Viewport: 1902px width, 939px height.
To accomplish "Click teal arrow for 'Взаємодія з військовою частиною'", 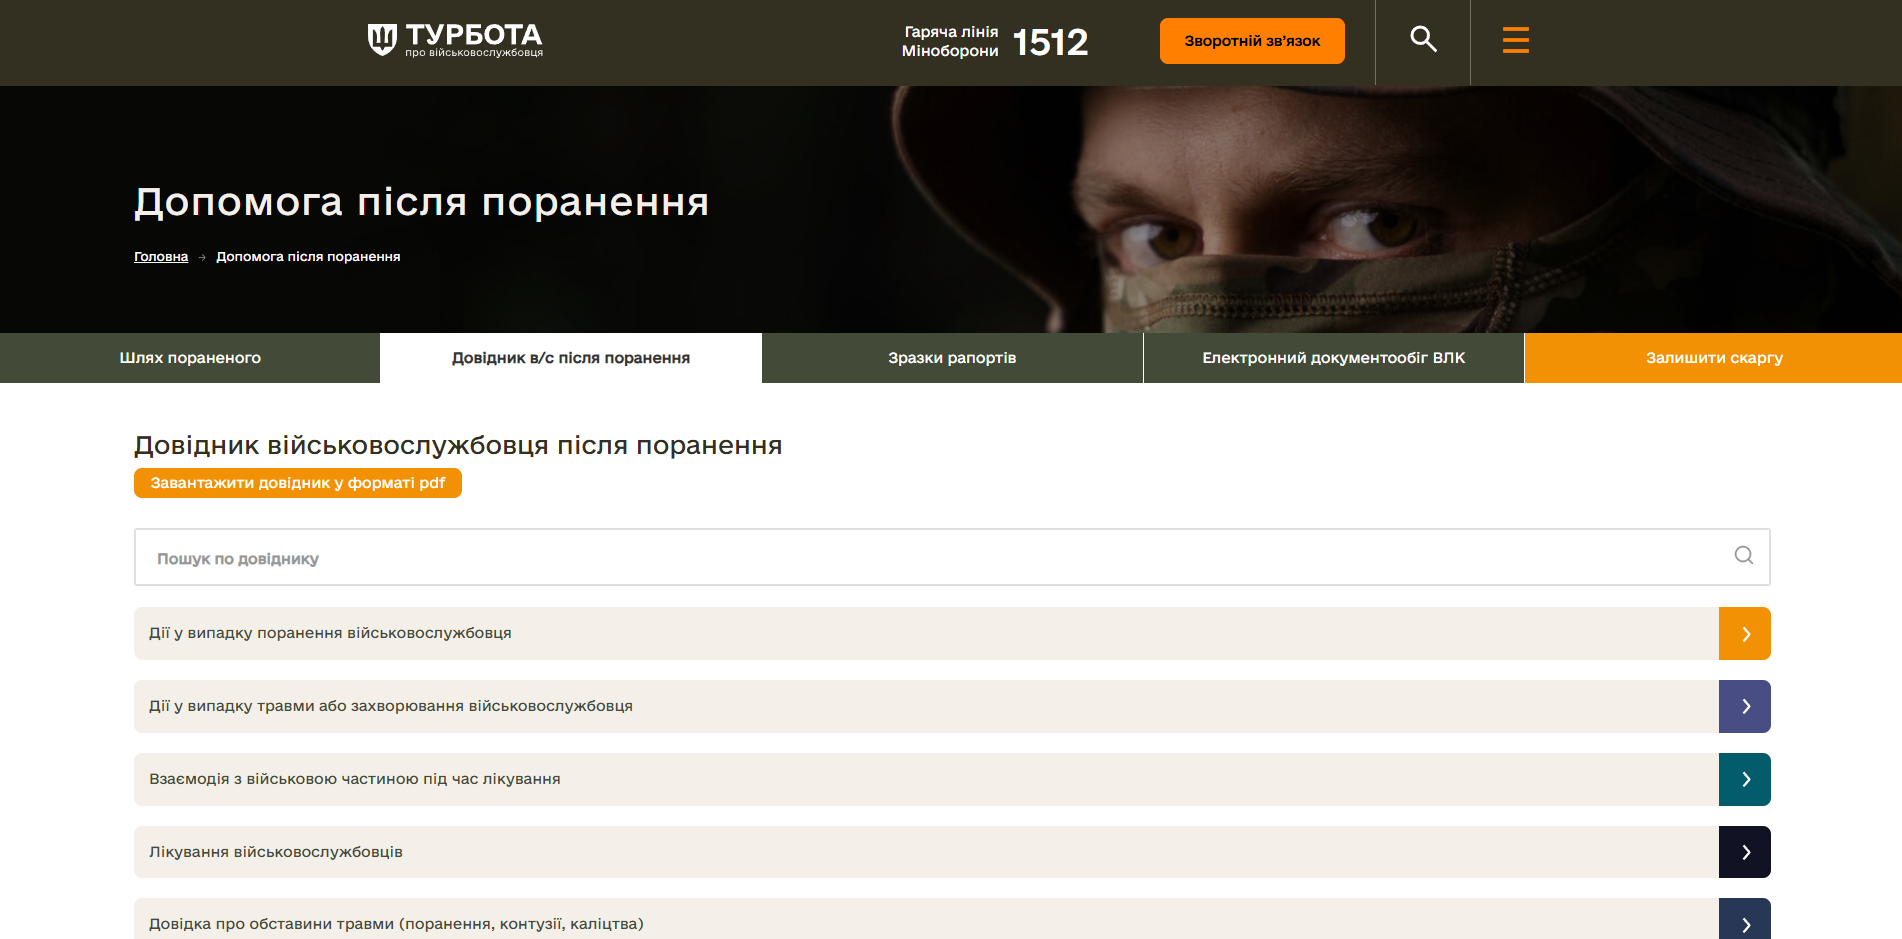I will [x=1745, y=780].
